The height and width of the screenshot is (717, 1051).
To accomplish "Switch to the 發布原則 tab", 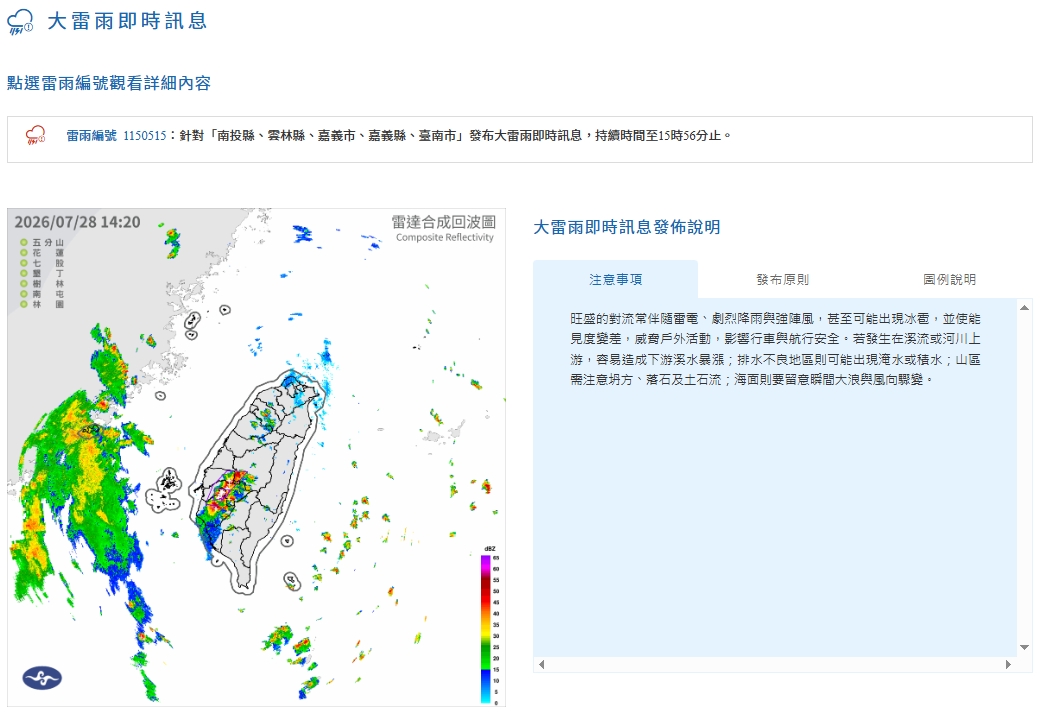I will pos(782,279).
